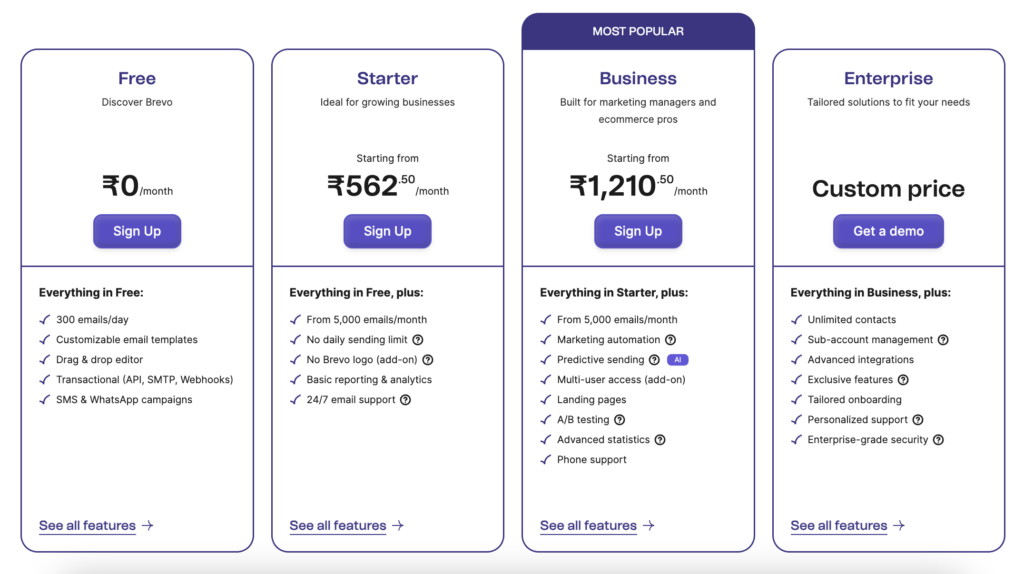
Task: Click help icon next to No Brevo logo
Action: pyautogui.click(x=428, y=360)
